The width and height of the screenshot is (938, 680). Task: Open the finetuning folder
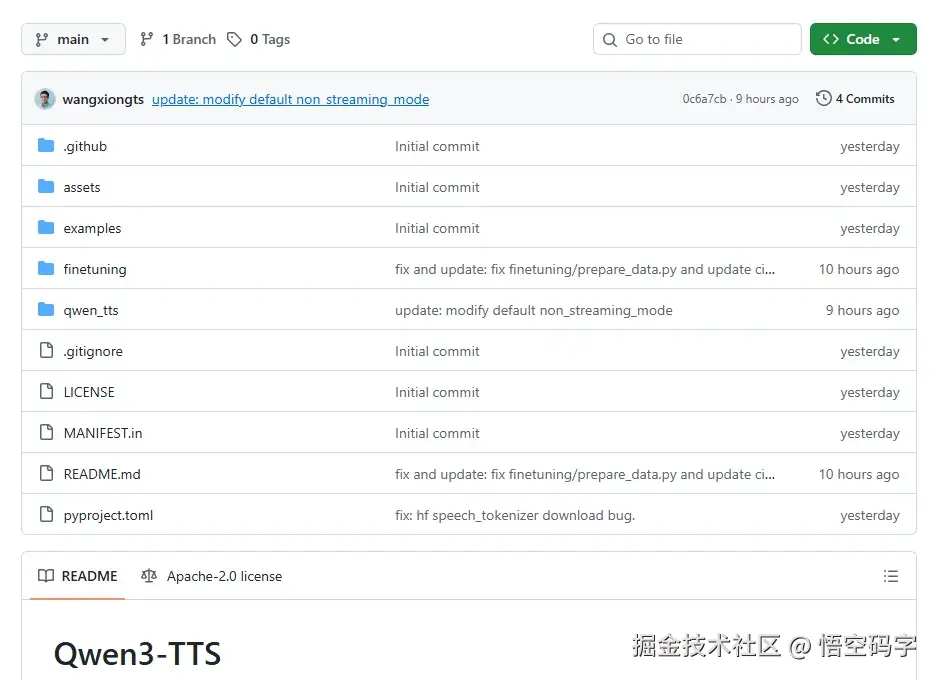coord(95,270)
